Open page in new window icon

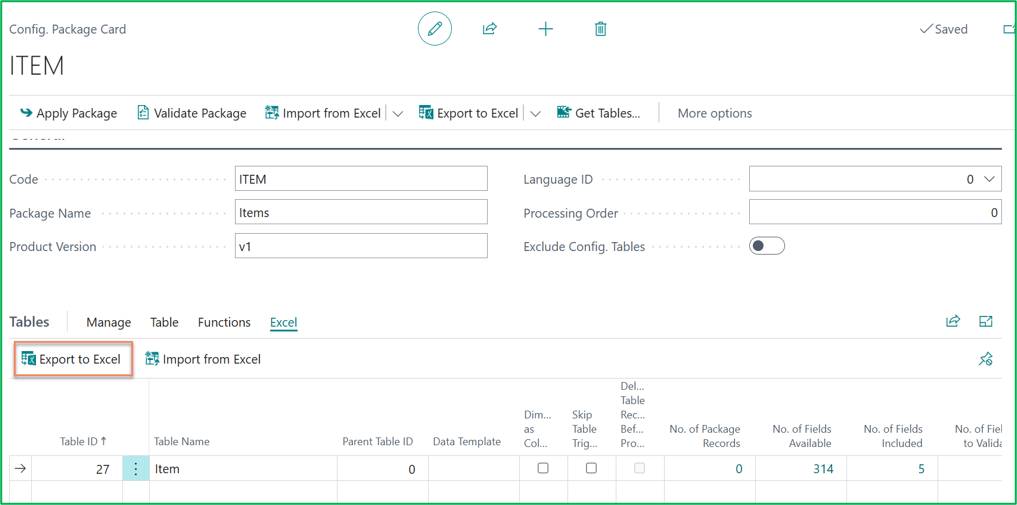(1009, 29)
